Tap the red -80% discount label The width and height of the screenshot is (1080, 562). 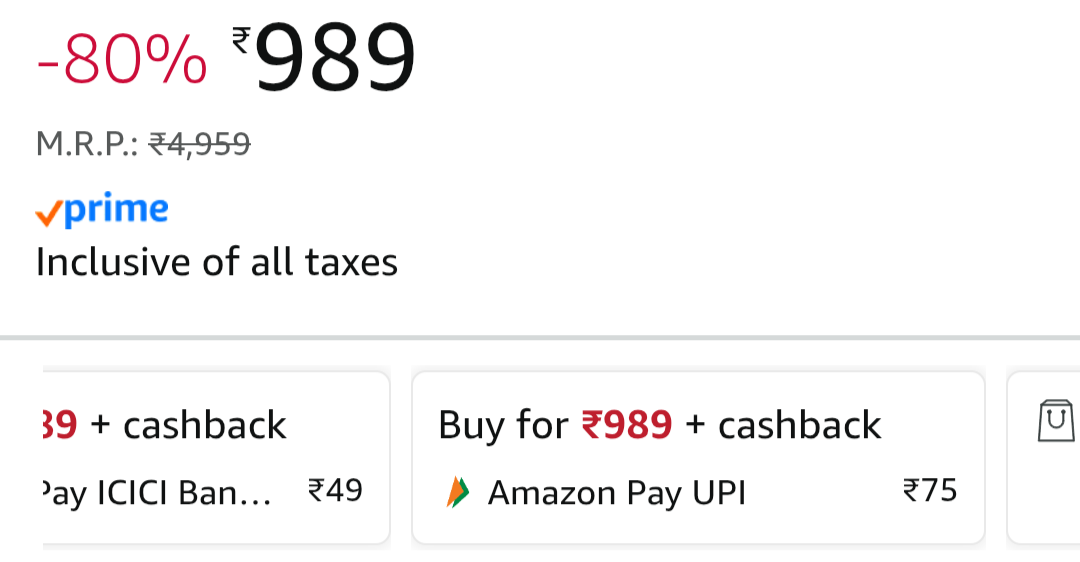[x=122, y=62]
